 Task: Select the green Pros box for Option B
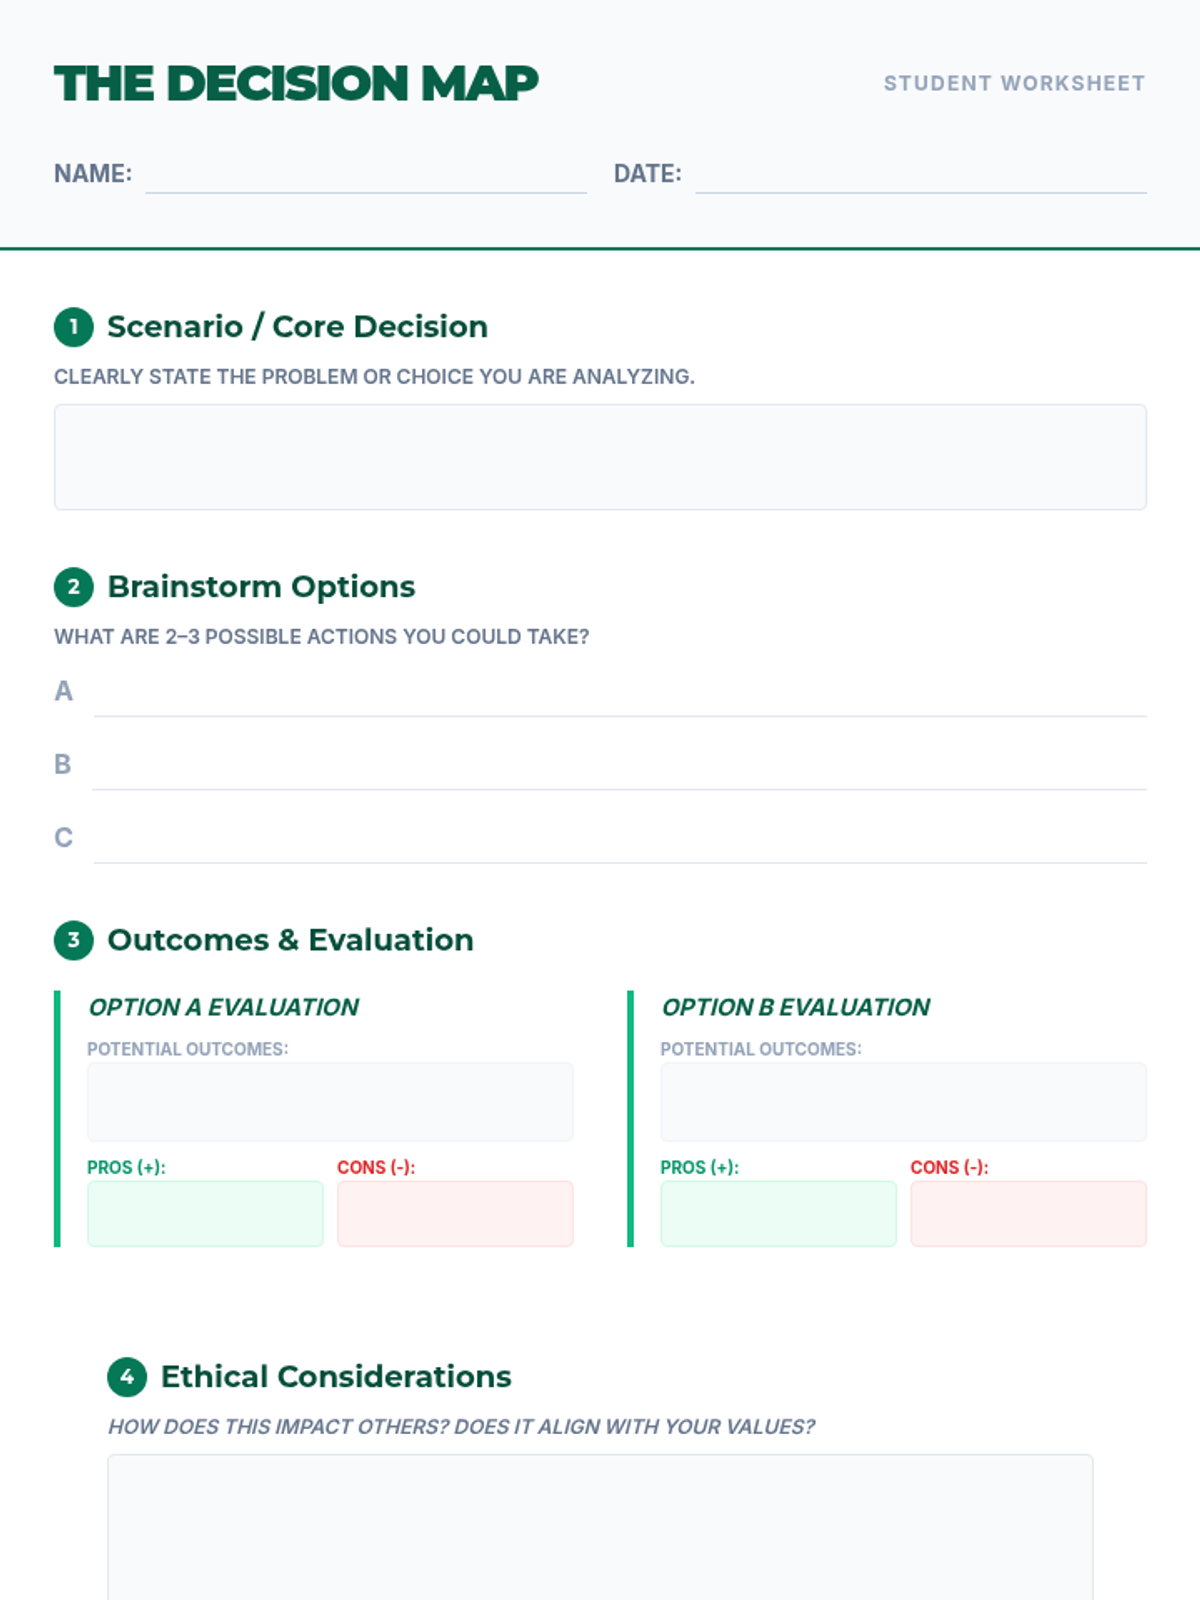point(778,1214)
